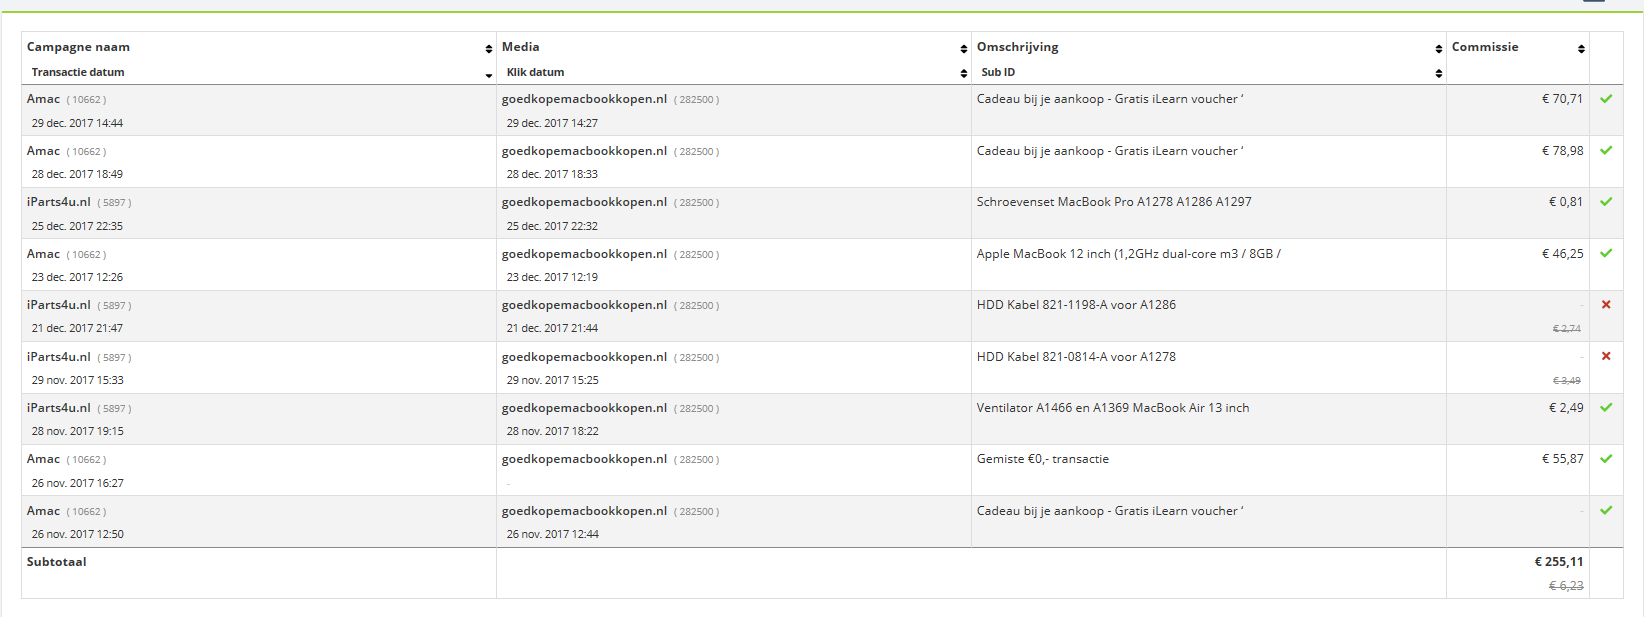Click the click date '26 nov. 2017 12:44'
This screenshot has height=617, width=1644.
[552, 534]
